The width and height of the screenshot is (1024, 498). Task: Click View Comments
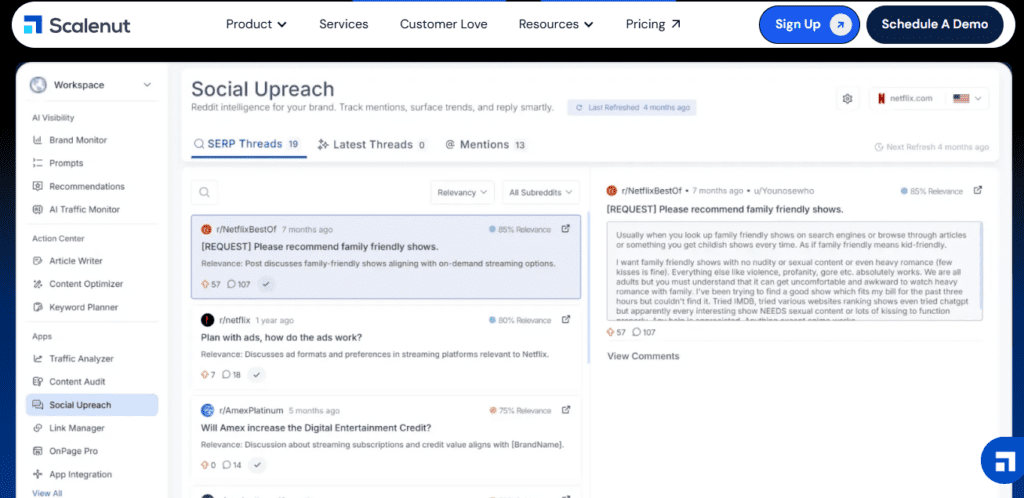point(643,356)
